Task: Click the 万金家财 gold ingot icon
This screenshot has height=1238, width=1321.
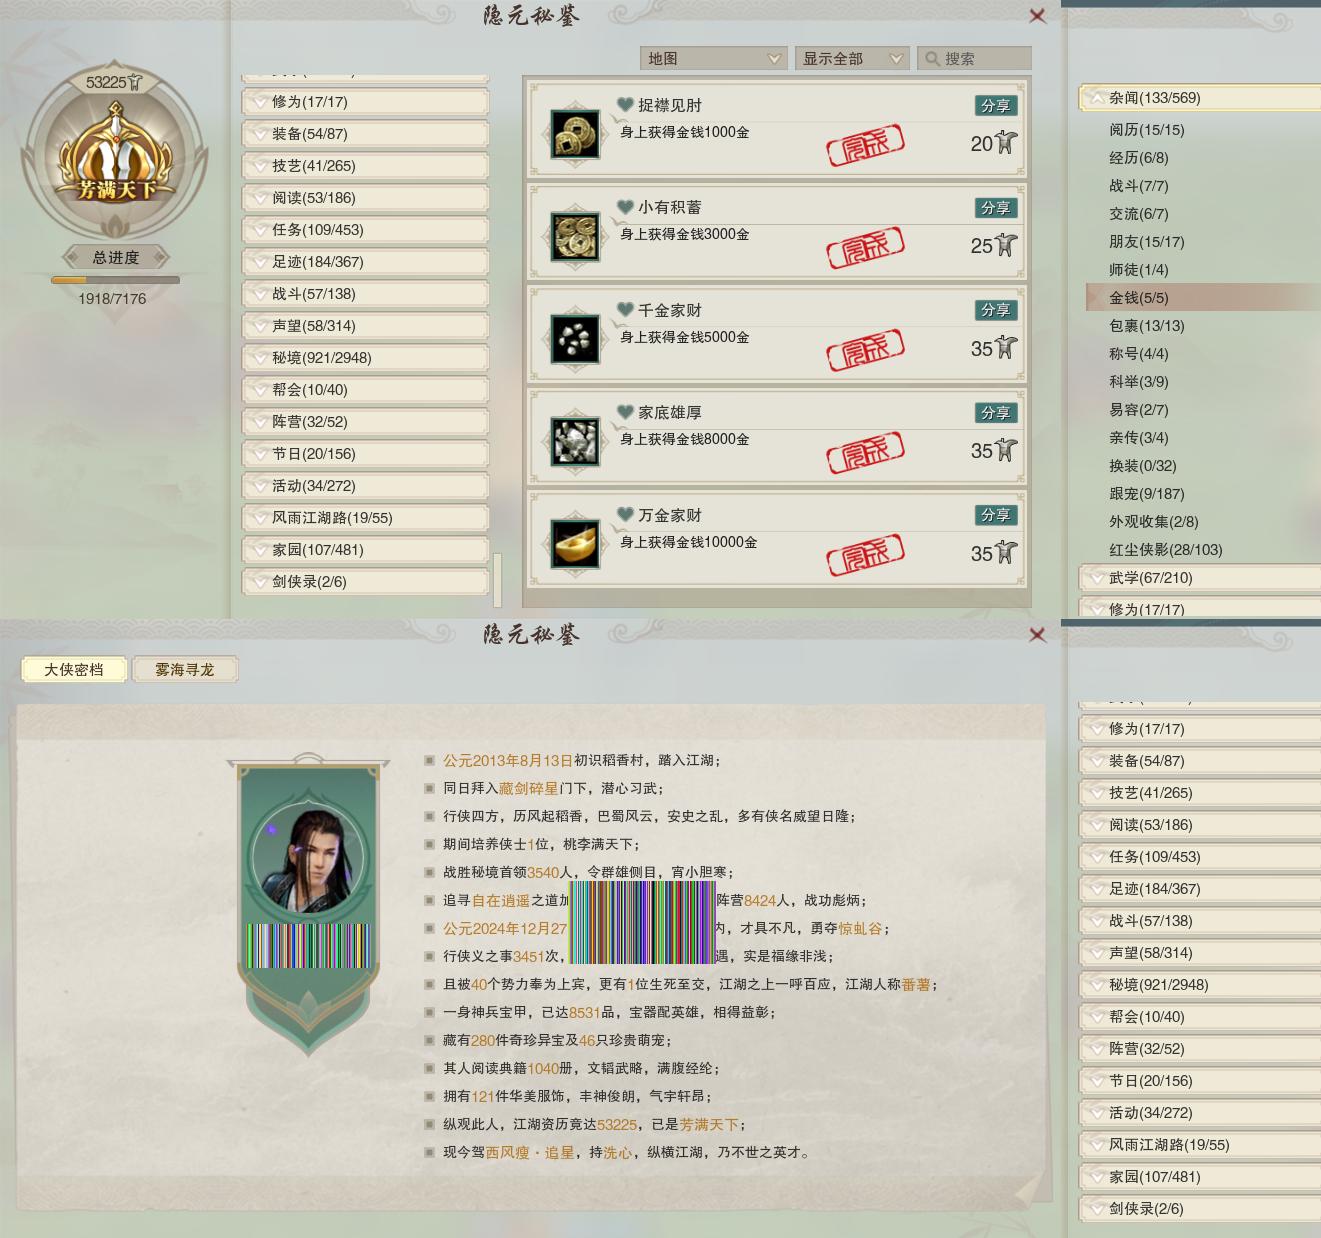Action: coord(575,544)
